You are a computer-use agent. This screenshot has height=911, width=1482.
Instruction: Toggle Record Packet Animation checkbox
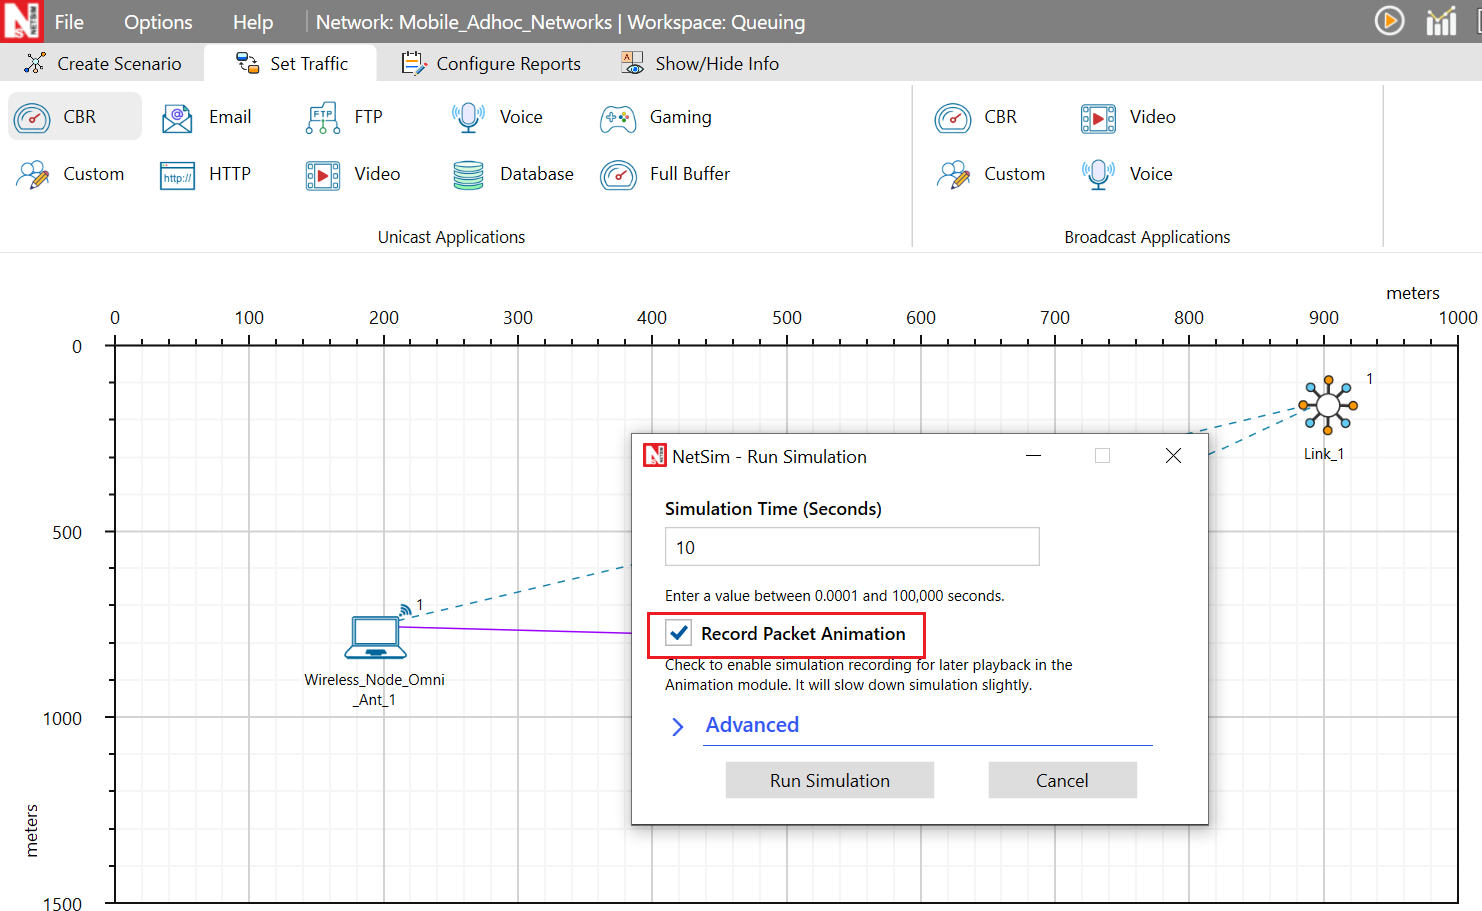(679, 633)
